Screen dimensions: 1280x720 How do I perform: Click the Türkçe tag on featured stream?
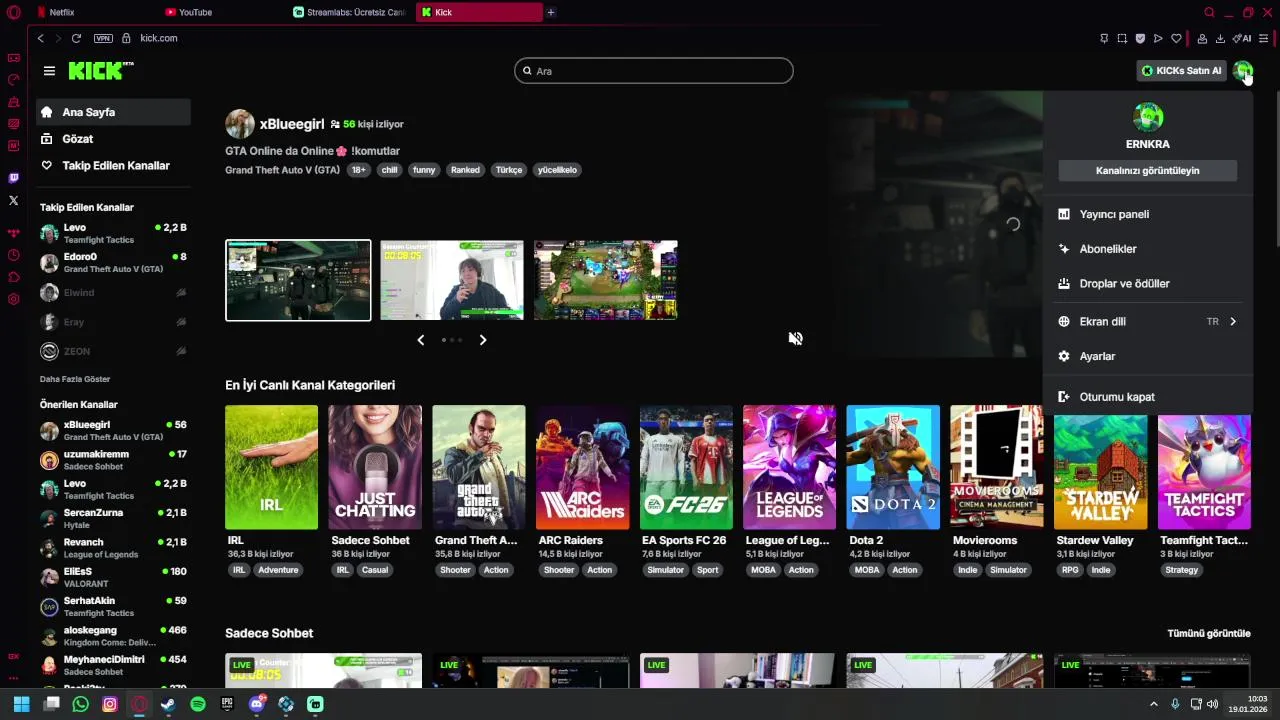[509, 170]
